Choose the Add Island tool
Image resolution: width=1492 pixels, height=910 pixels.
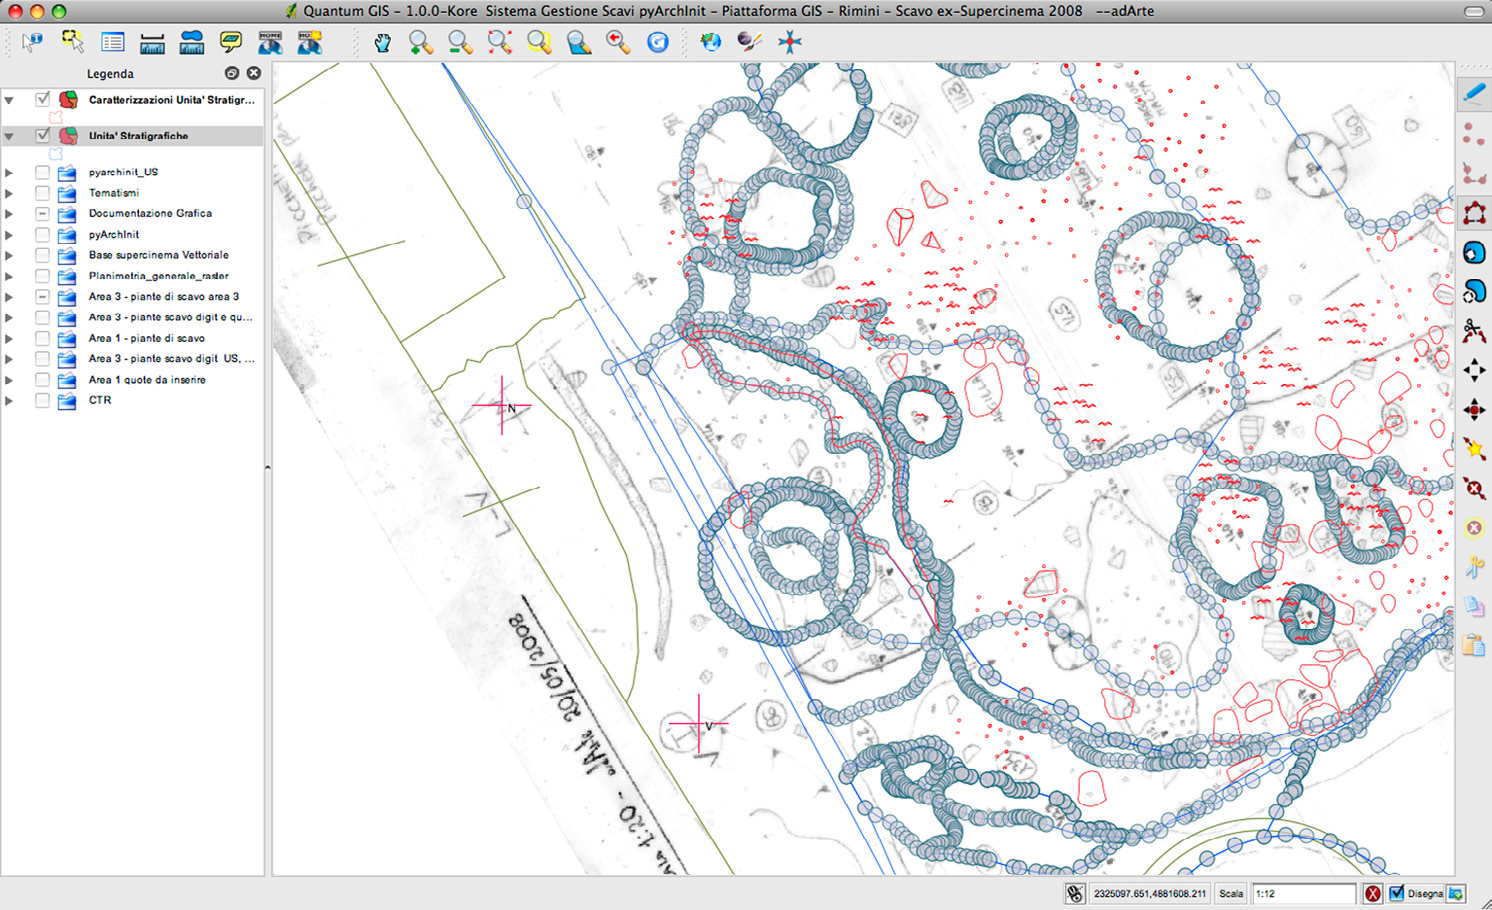(1474, 291)
